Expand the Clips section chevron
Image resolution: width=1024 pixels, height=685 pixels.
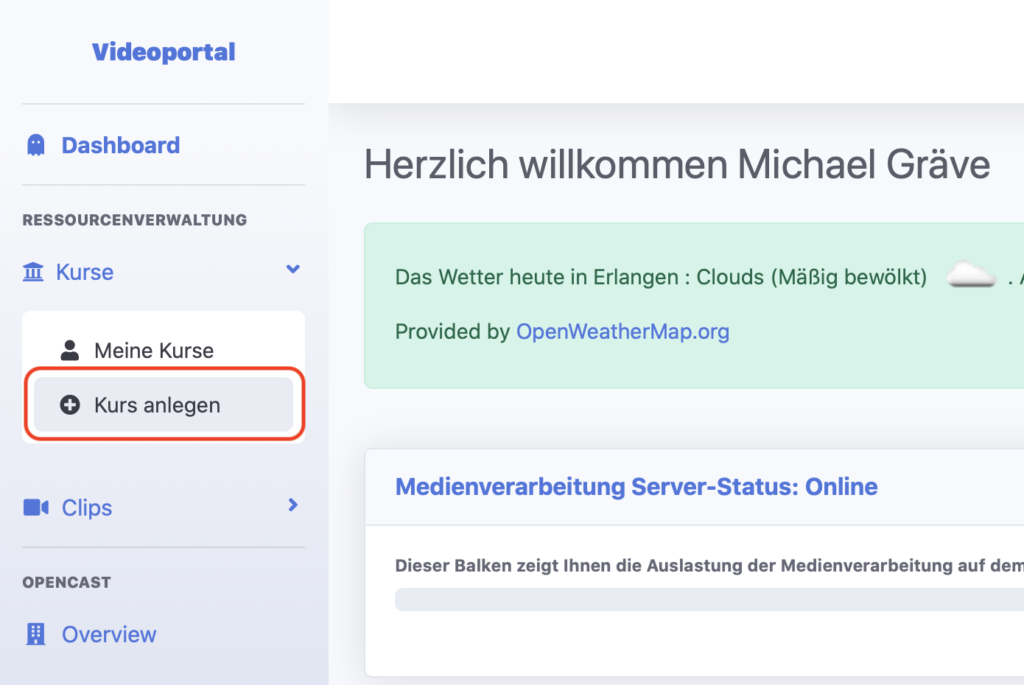[x=292, y=506]
